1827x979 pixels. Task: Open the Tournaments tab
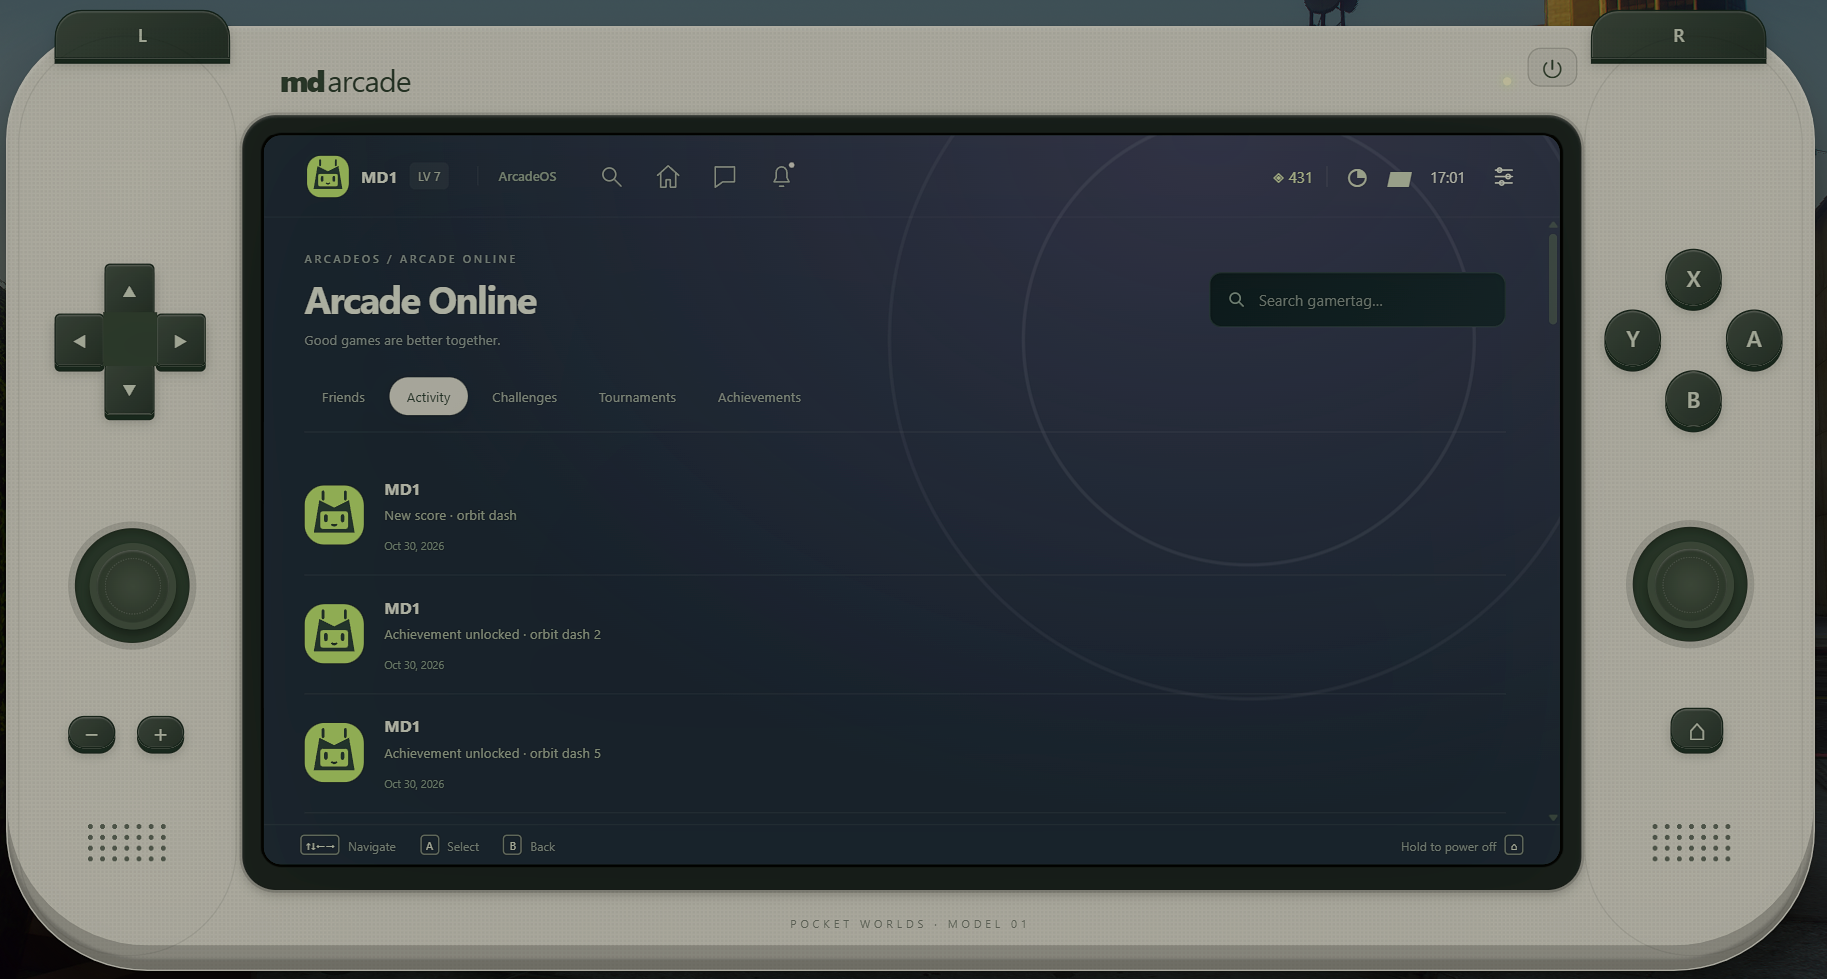click(637, 397)
